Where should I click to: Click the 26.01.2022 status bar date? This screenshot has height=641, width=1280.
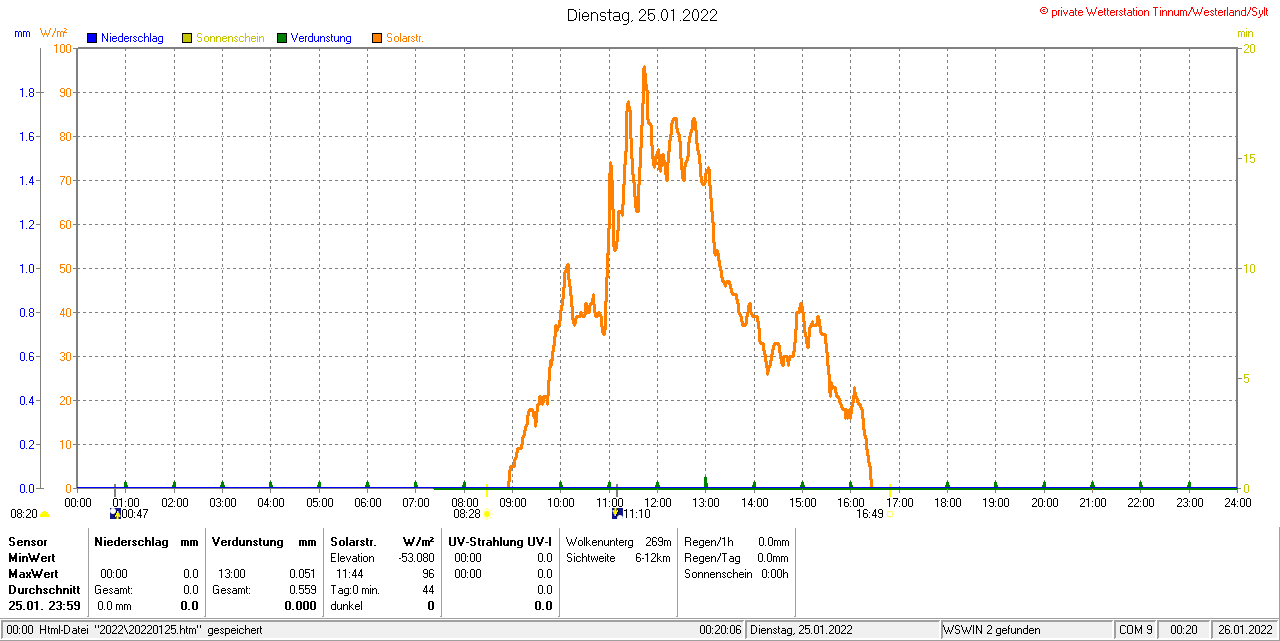[x=1243, y=630]
